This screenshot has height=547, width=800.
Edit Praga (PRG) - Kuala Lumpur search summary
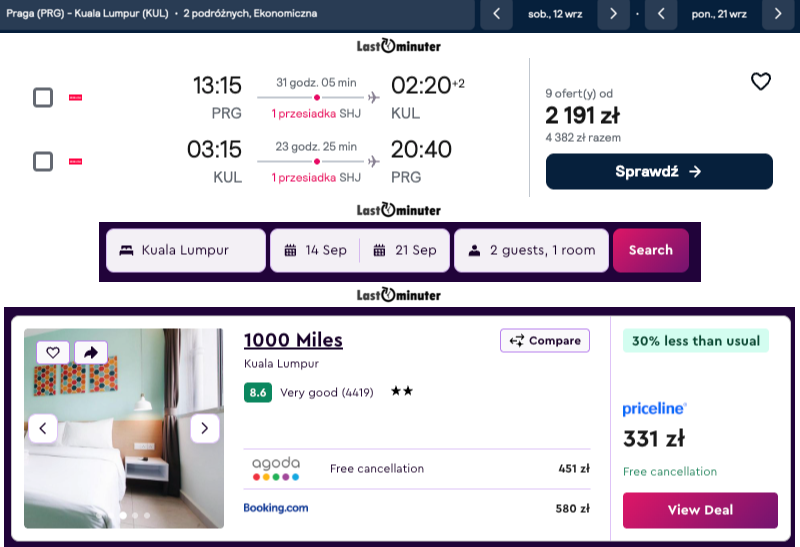click(x=237, y=13)
